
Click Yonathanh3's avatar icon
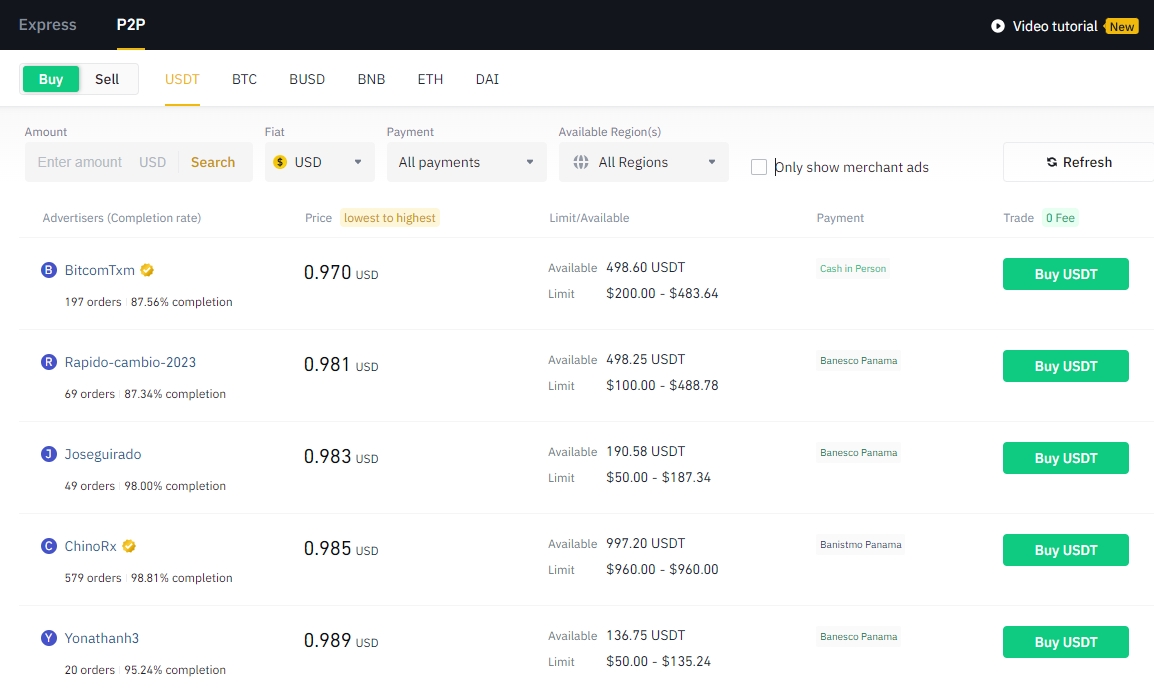pos(48,638)
